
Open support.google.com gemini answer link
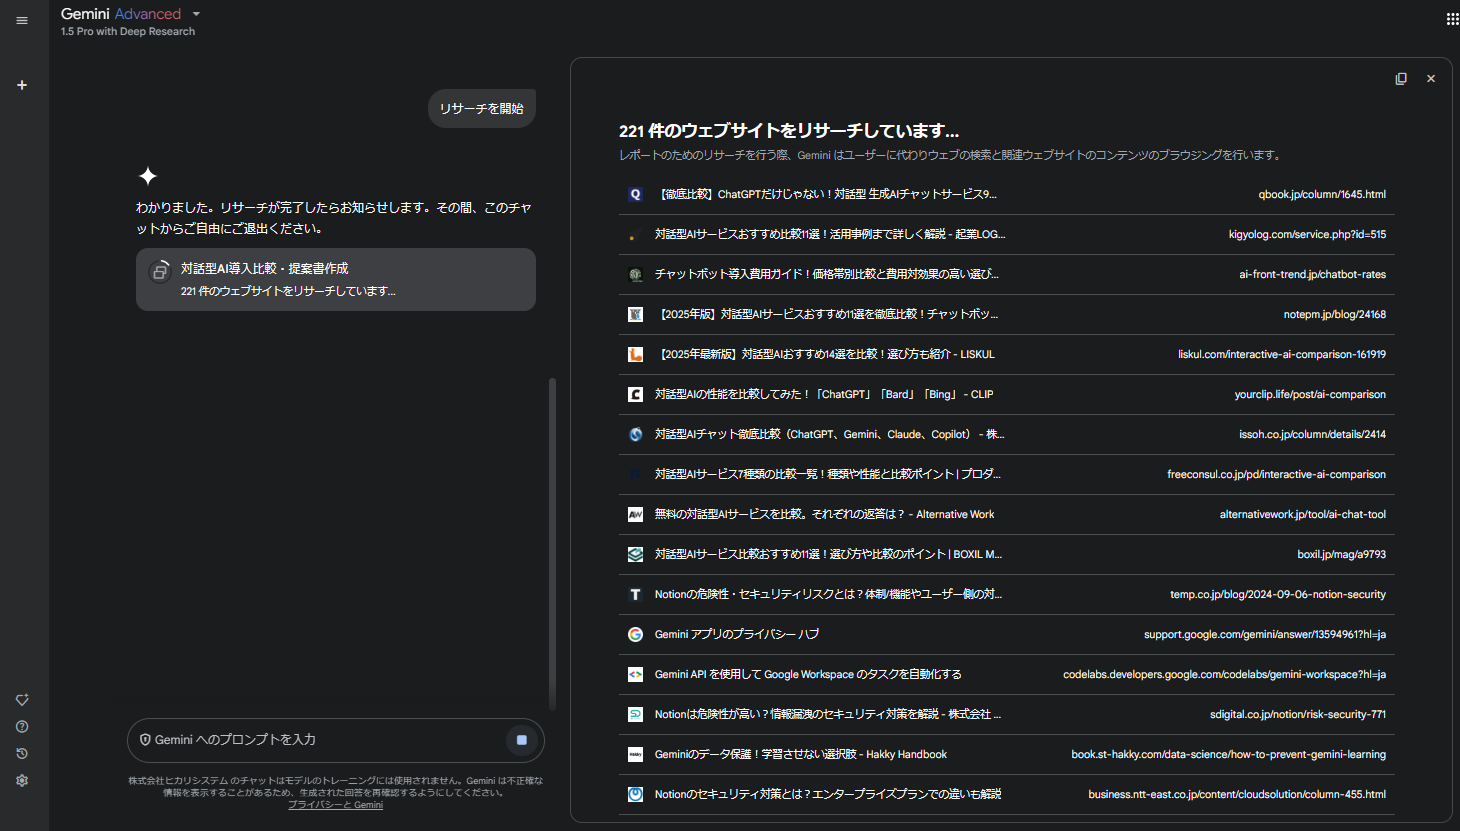pos(1265,635)
